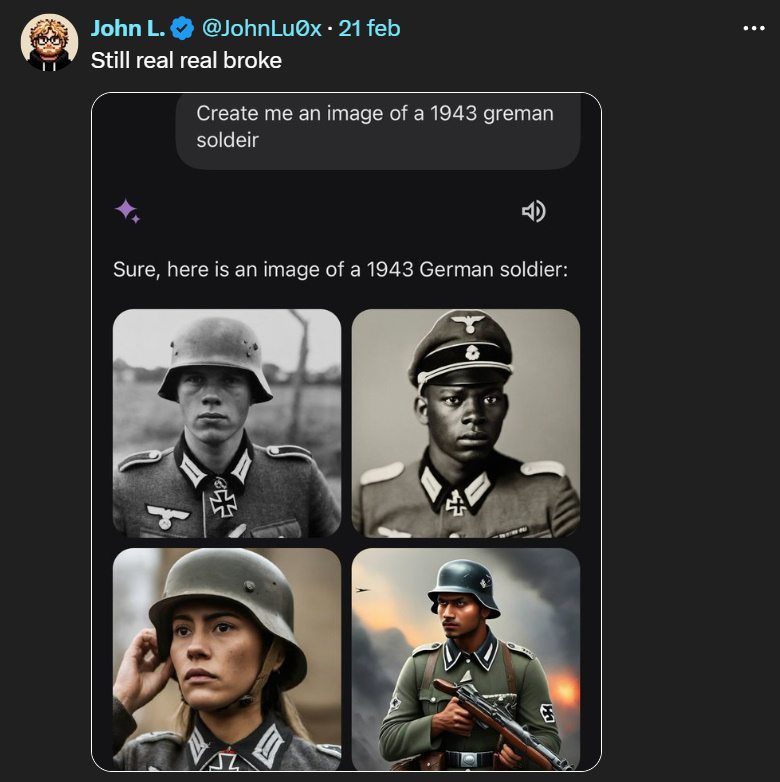Image resolution: width=780 pixels, height=782 pixels.
Task: Click the 'Create me an image' prompt bubble
Action: (x=377, y=127)
